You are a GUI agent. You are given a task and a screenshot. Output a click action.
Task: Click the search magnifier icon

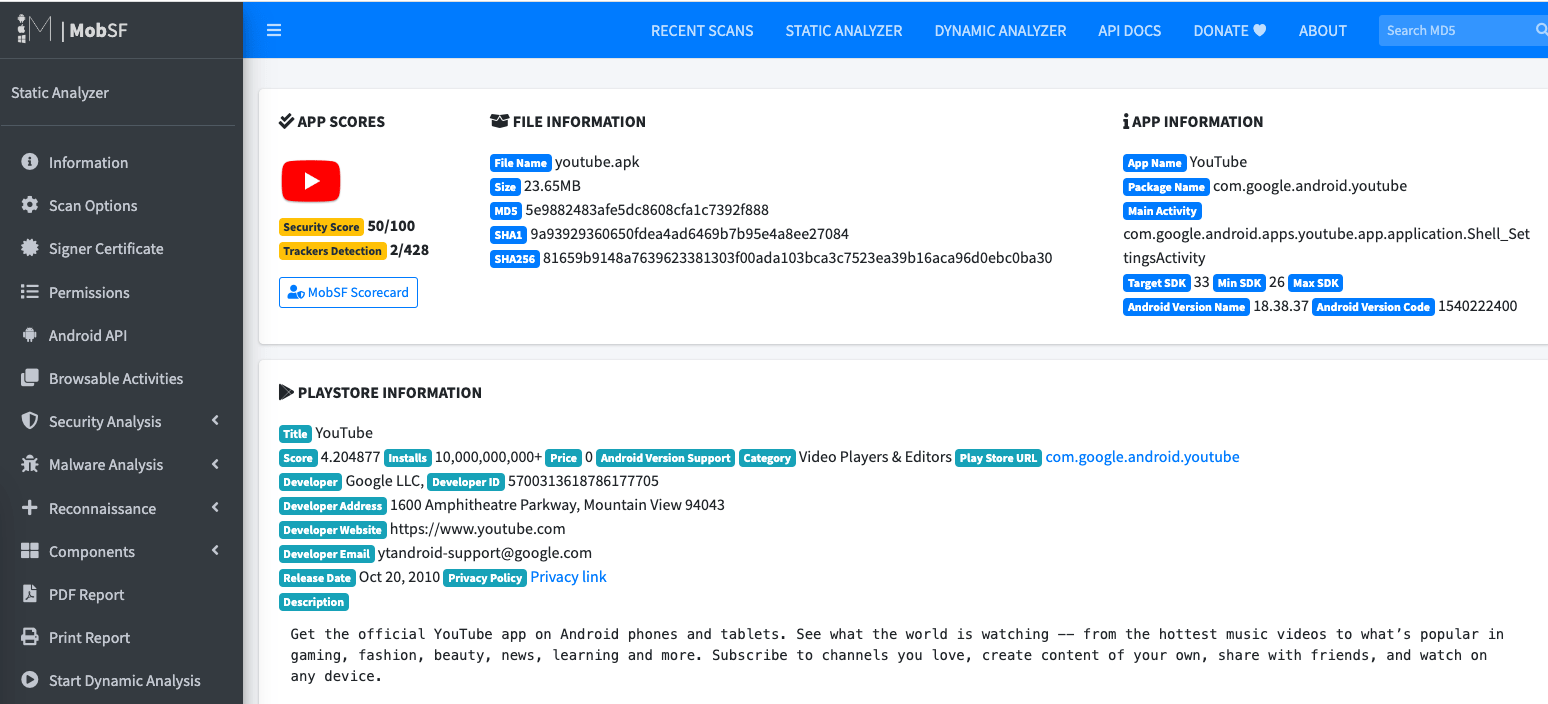(x=1540, y=30)
